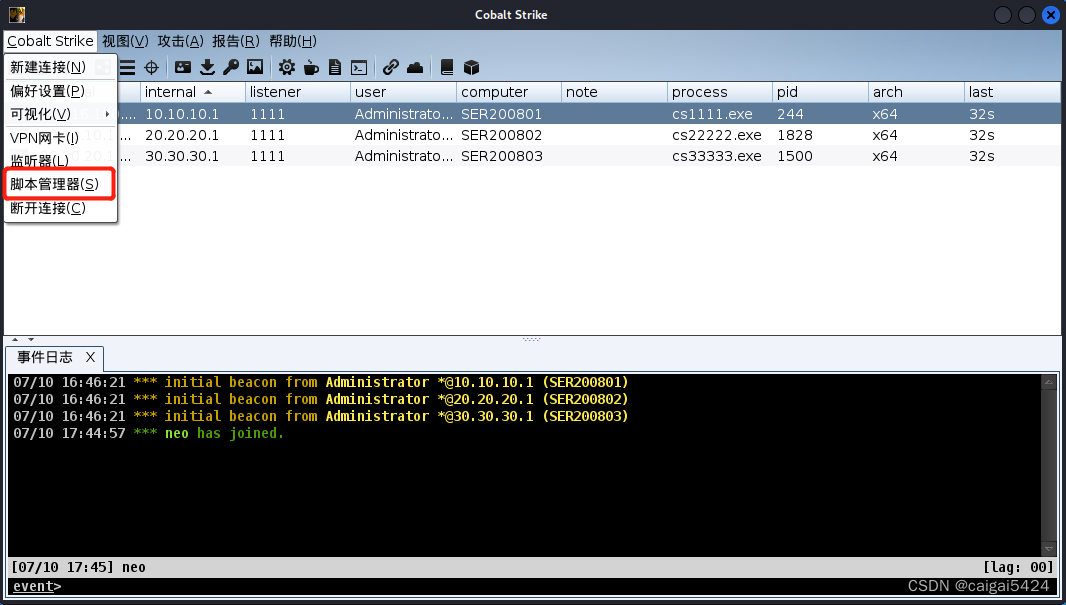This screenshot has width=1066, height=605.
Task: Sort by the pid column header
Action: (x=821, y=92)
